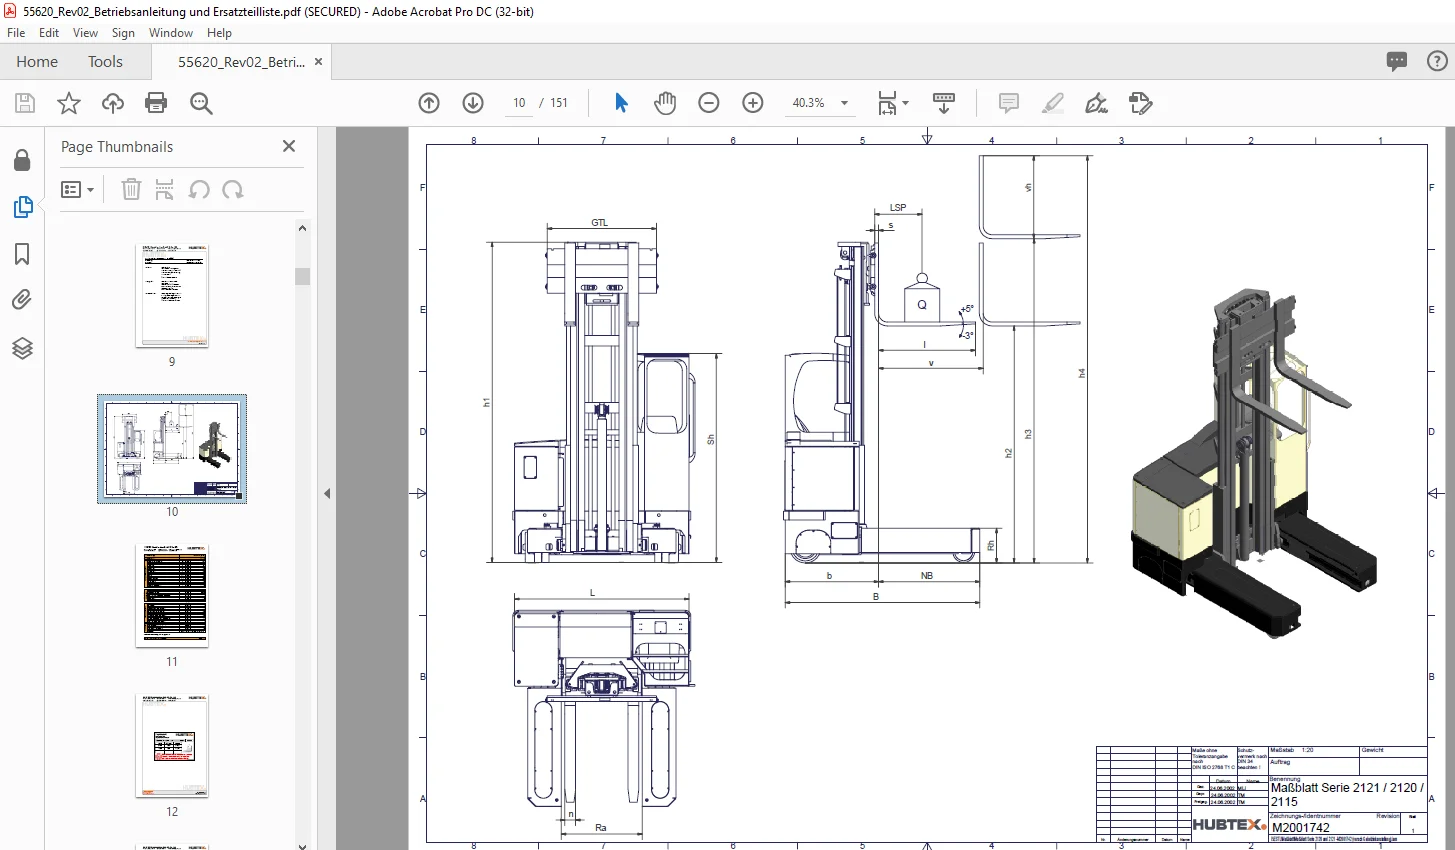Rotate pages counterclockwise
This screenshot has height=850, width=1455.
pos(199,189)
